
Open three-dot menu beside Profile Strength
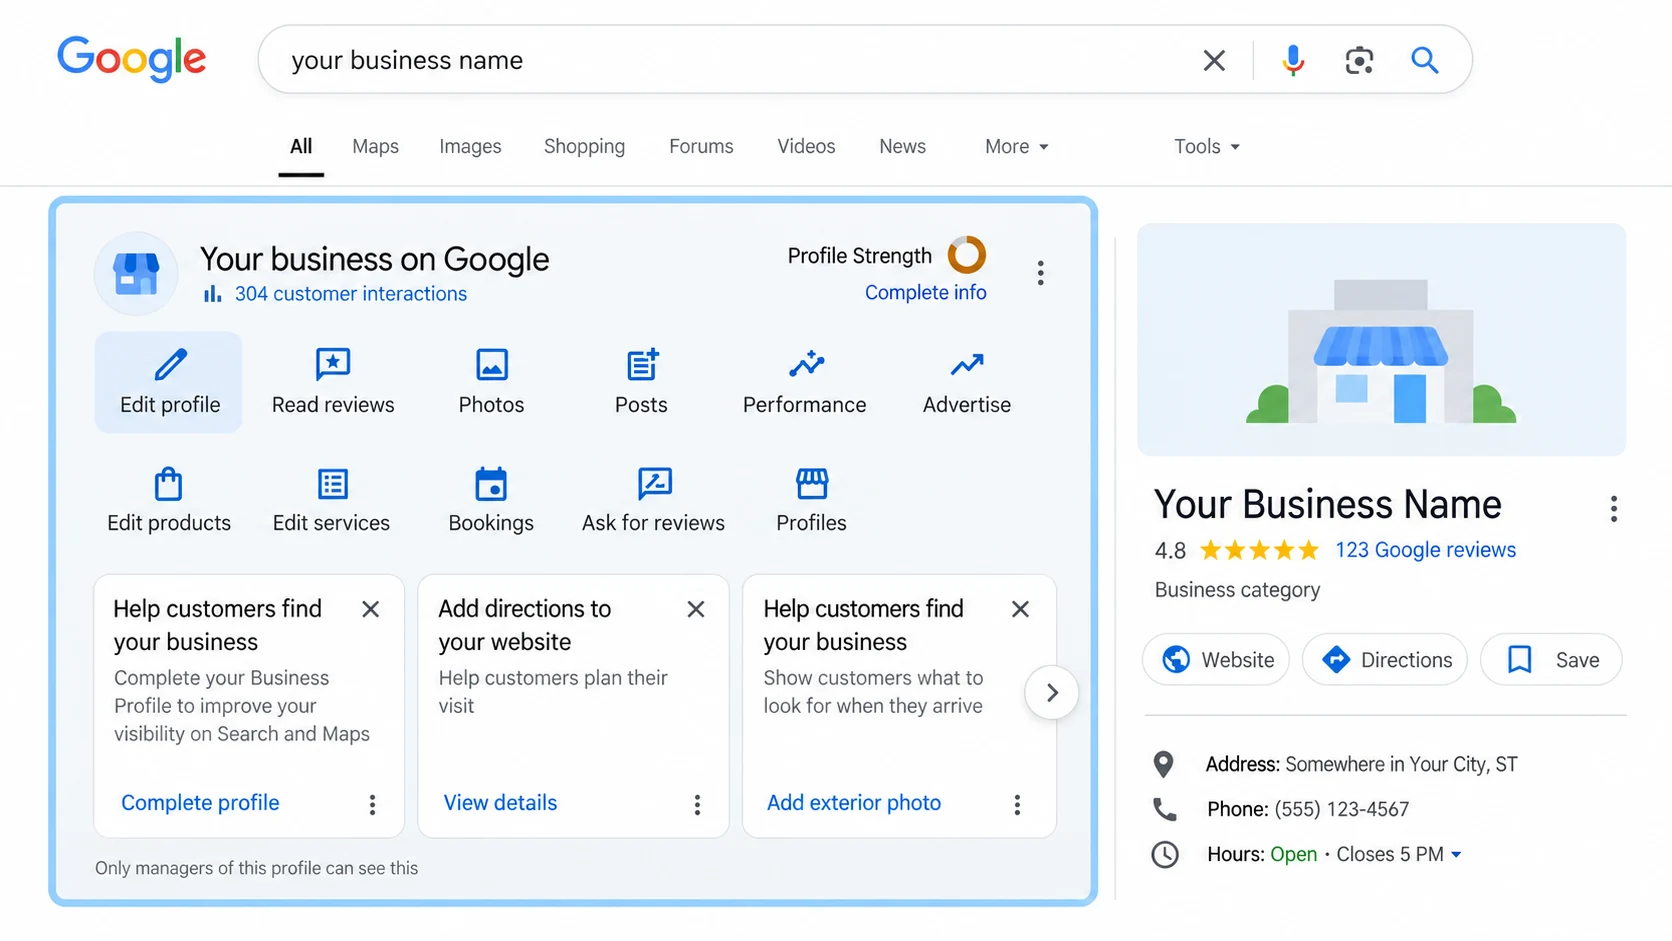click(x=1041, y=273)
